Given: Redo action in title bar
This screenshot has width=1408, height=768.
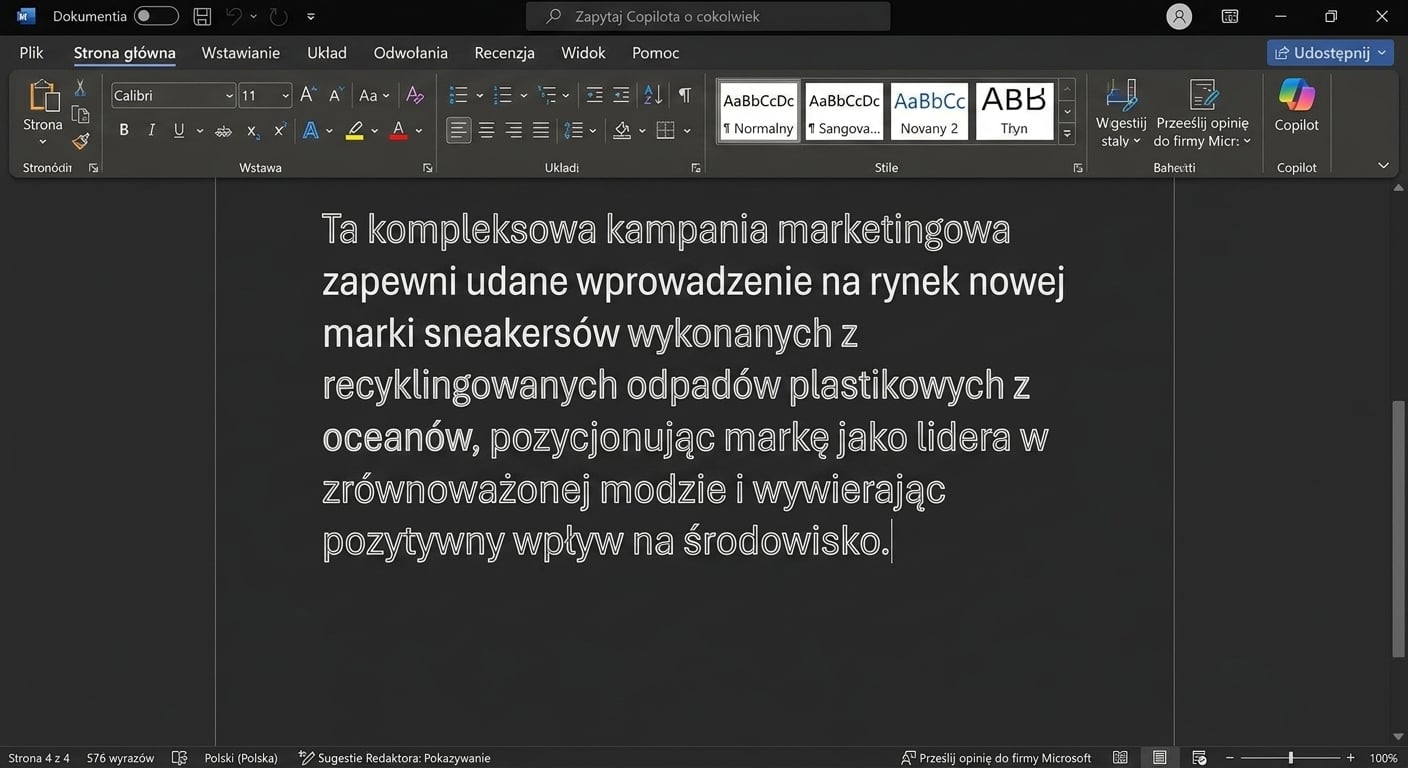Looking at the screenshot, I should coord(279,16).
